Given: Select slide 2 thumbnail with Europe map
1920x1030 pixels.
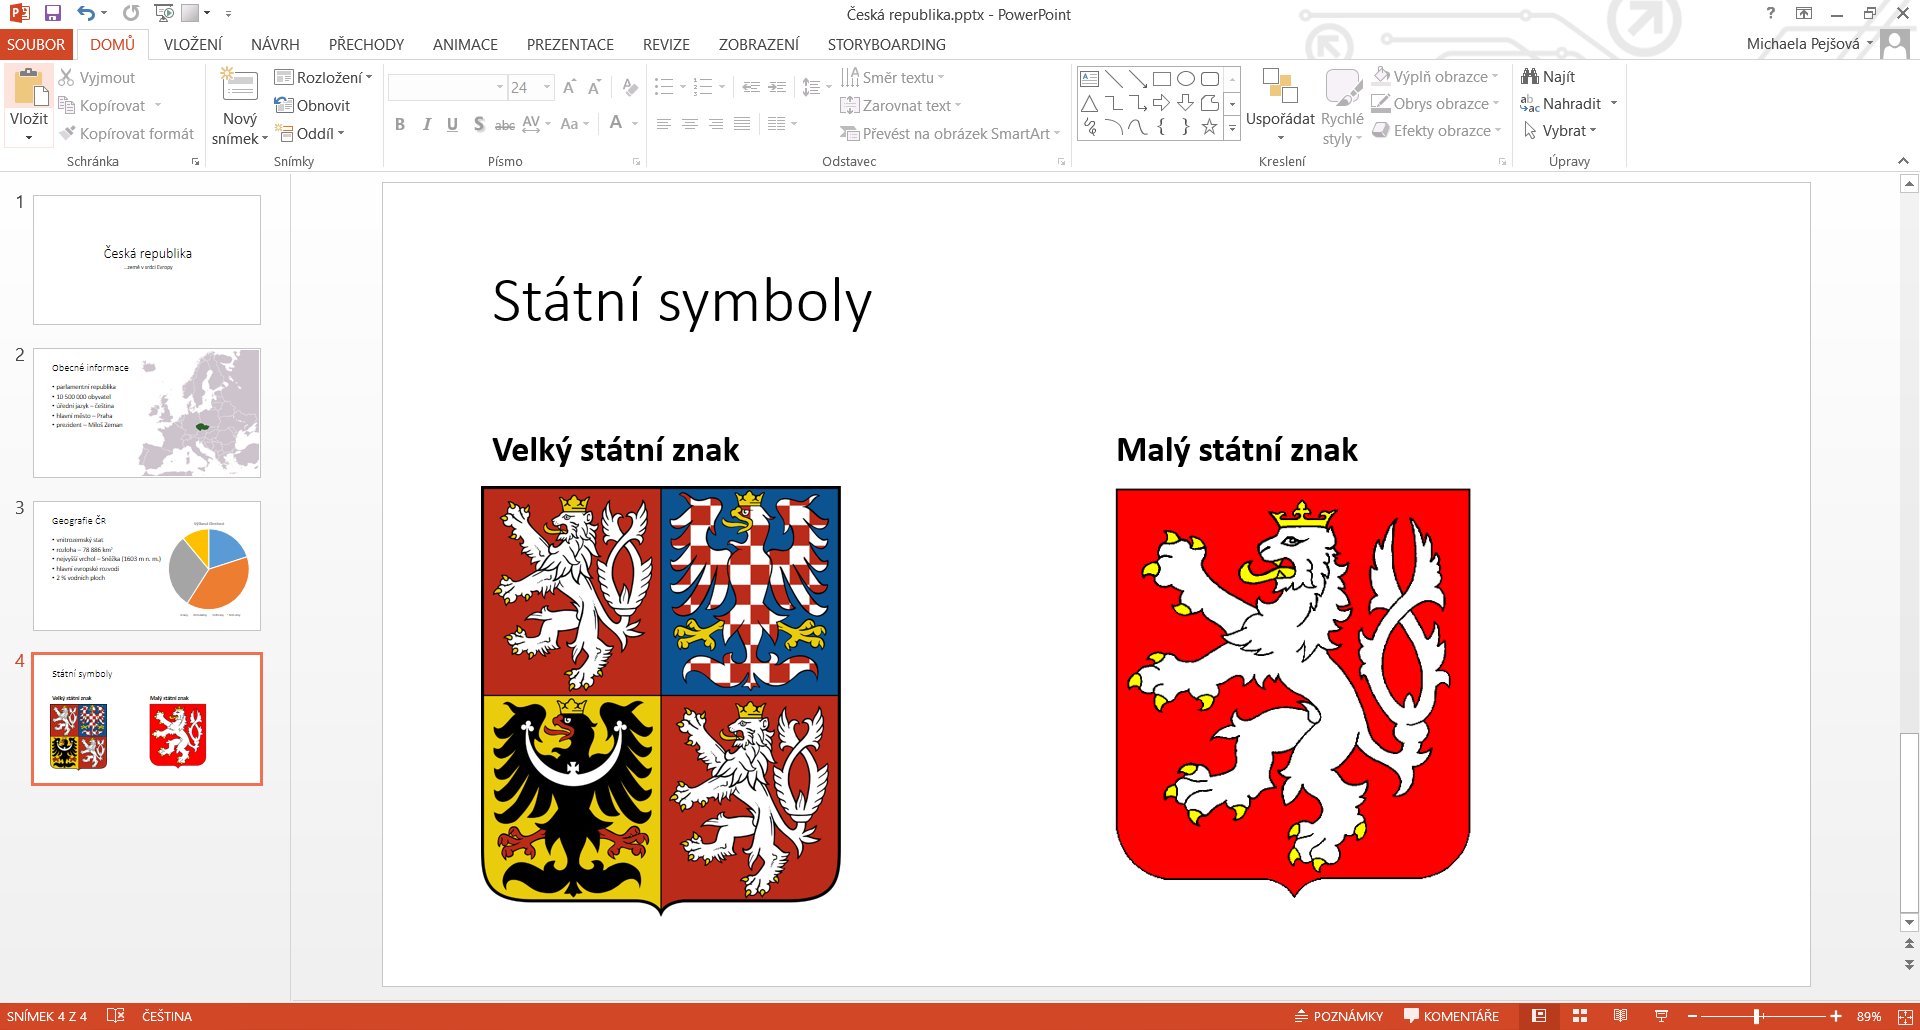Looking at the screenshot, I should point(147,413).
